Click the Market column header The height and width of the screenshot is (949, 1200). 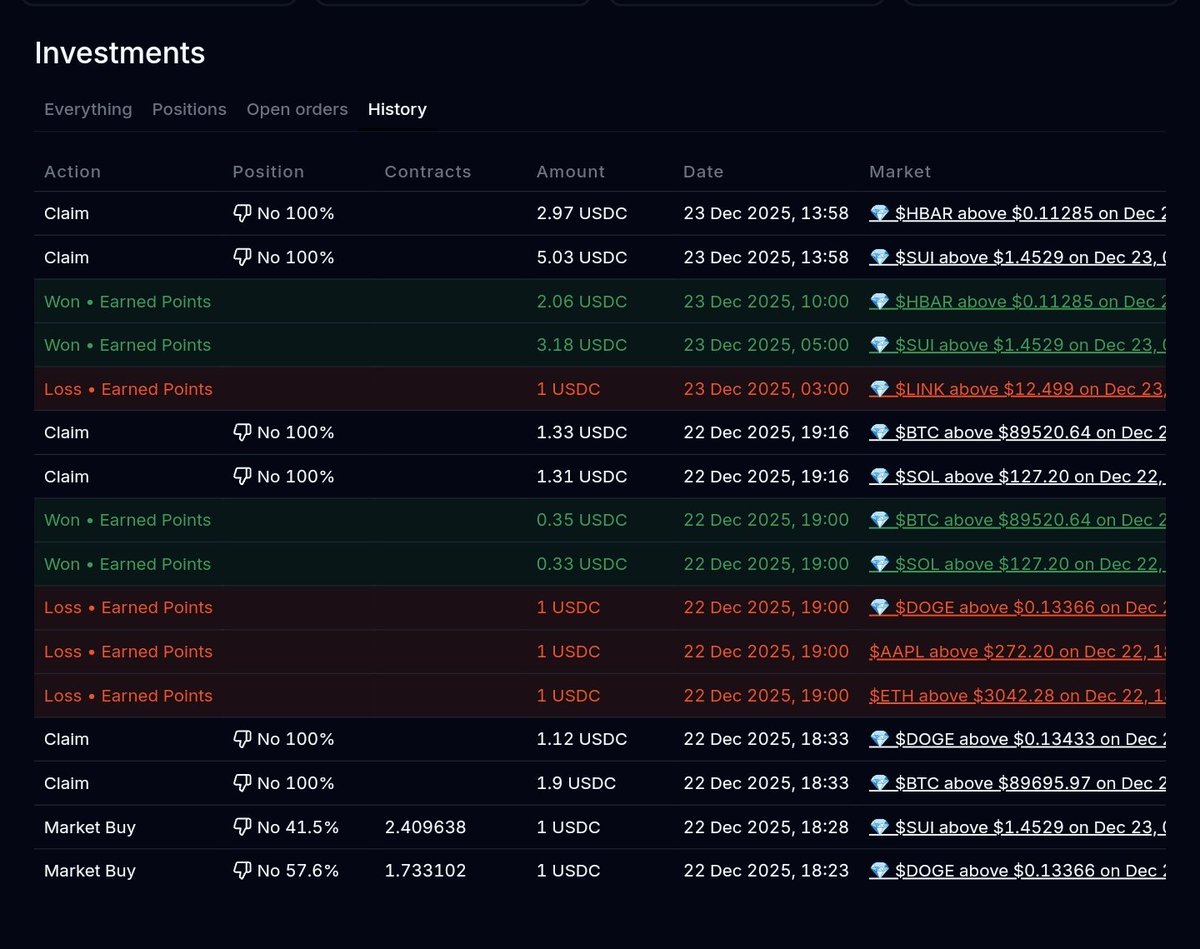900,172
